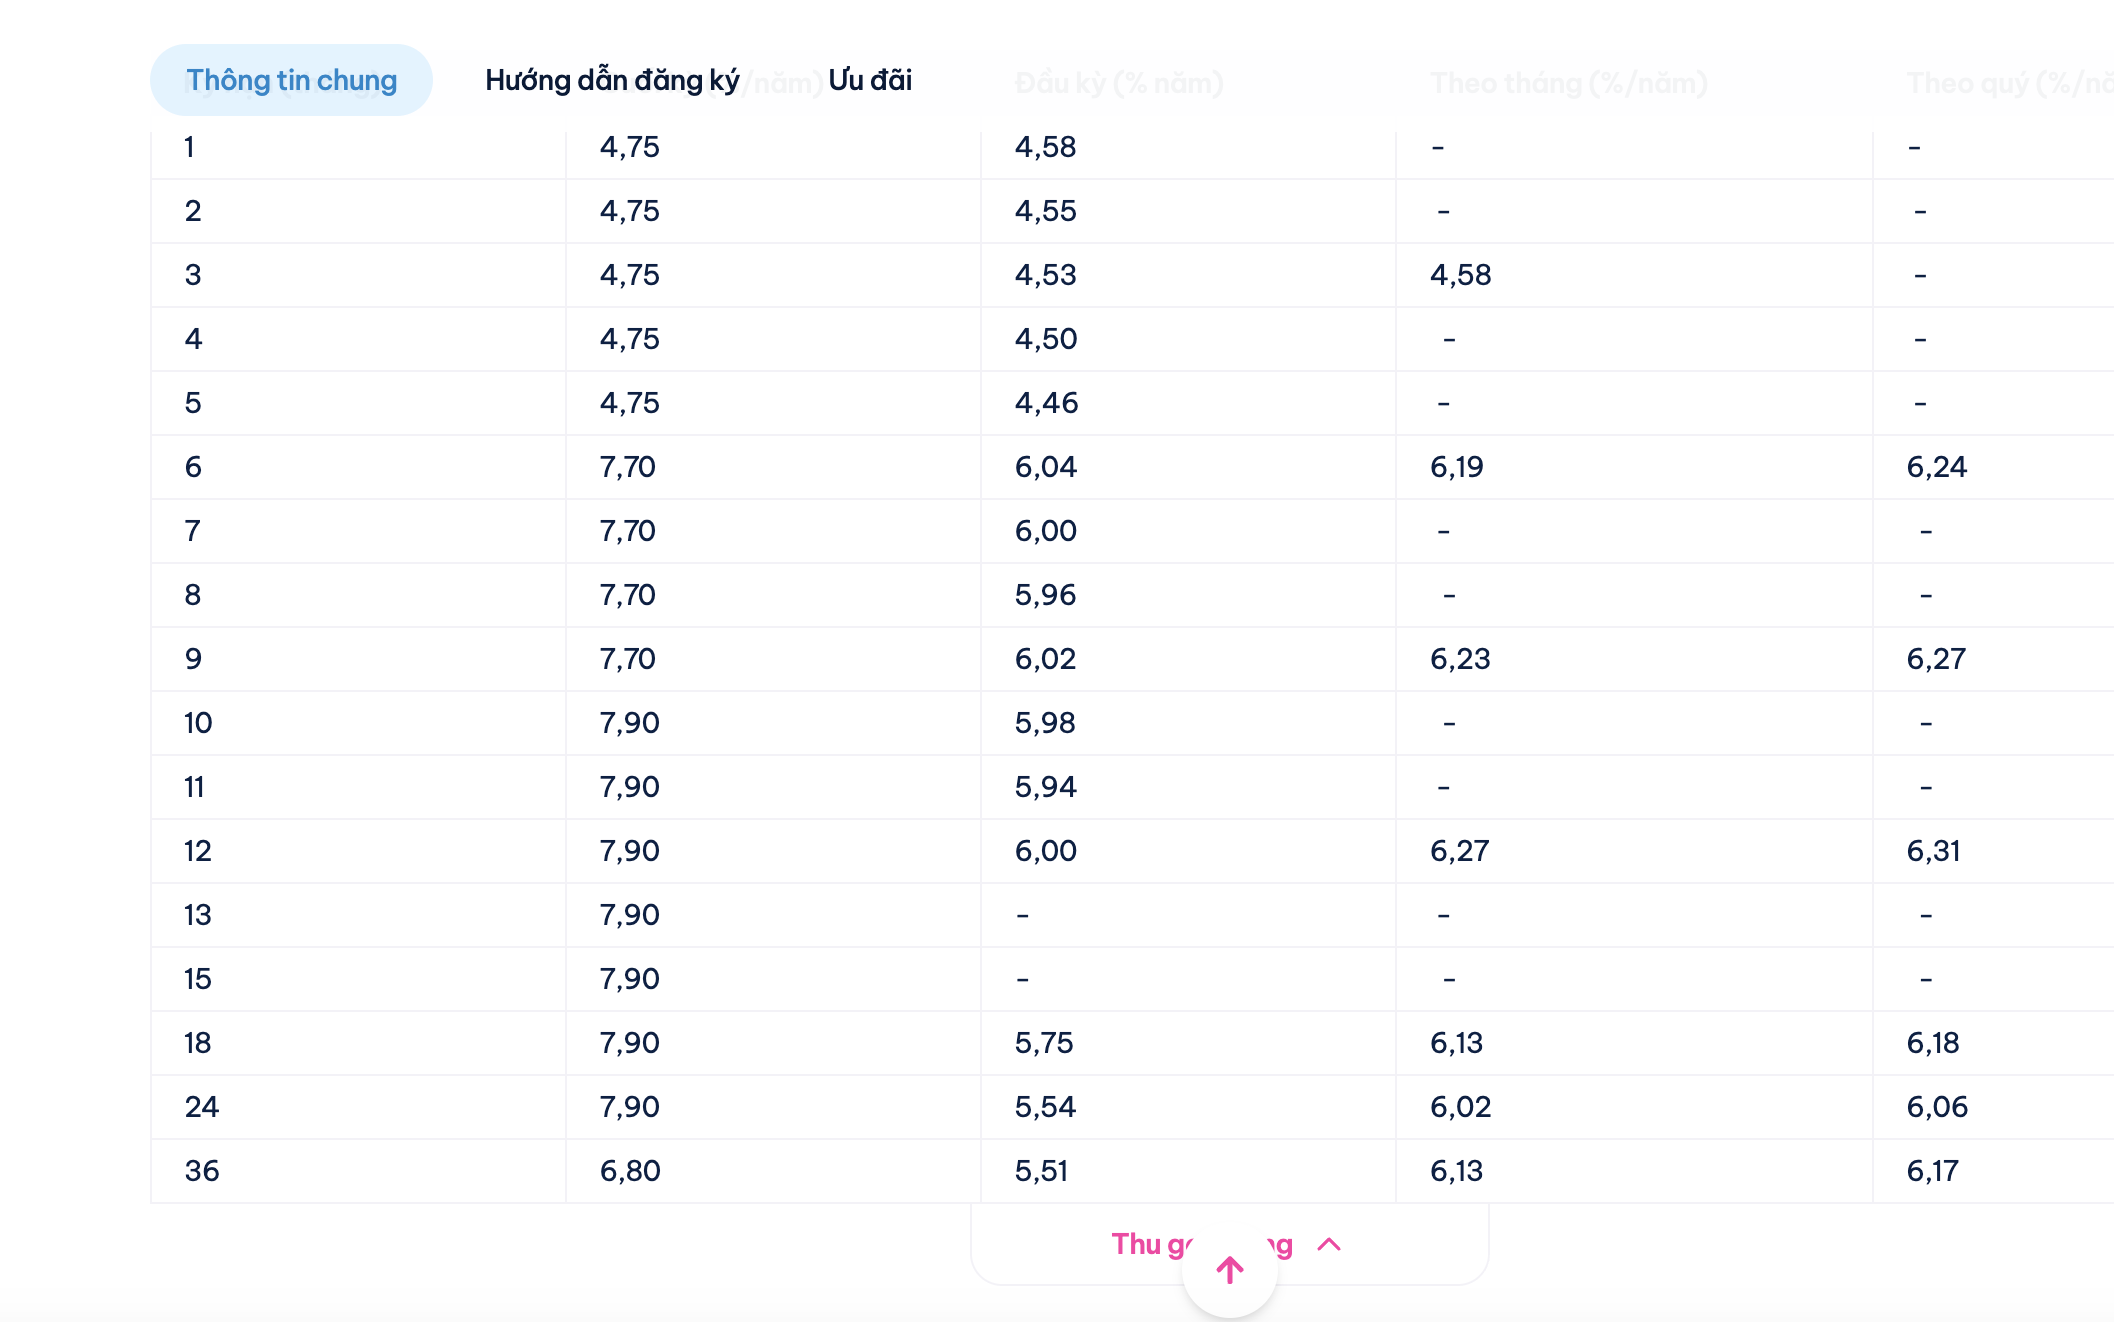
Task: Select the 36-month term row label
Action: (x=202, y=1171)
